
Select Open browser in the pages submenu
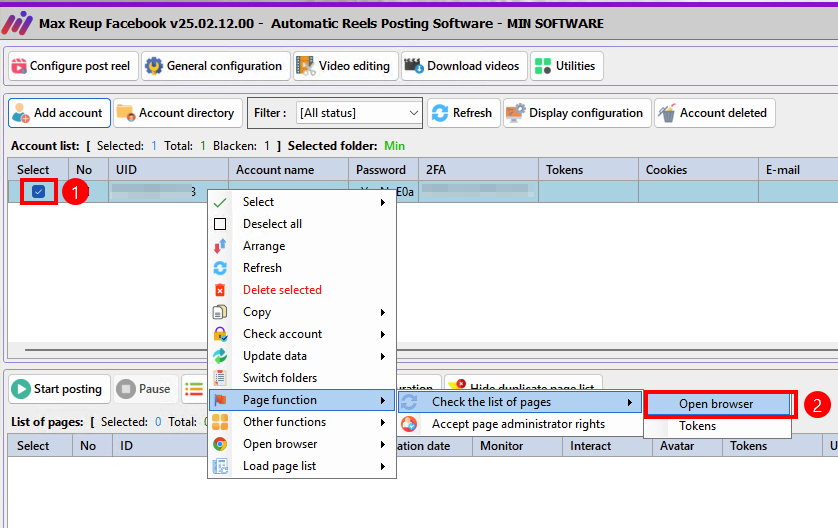tap(718, 404)
